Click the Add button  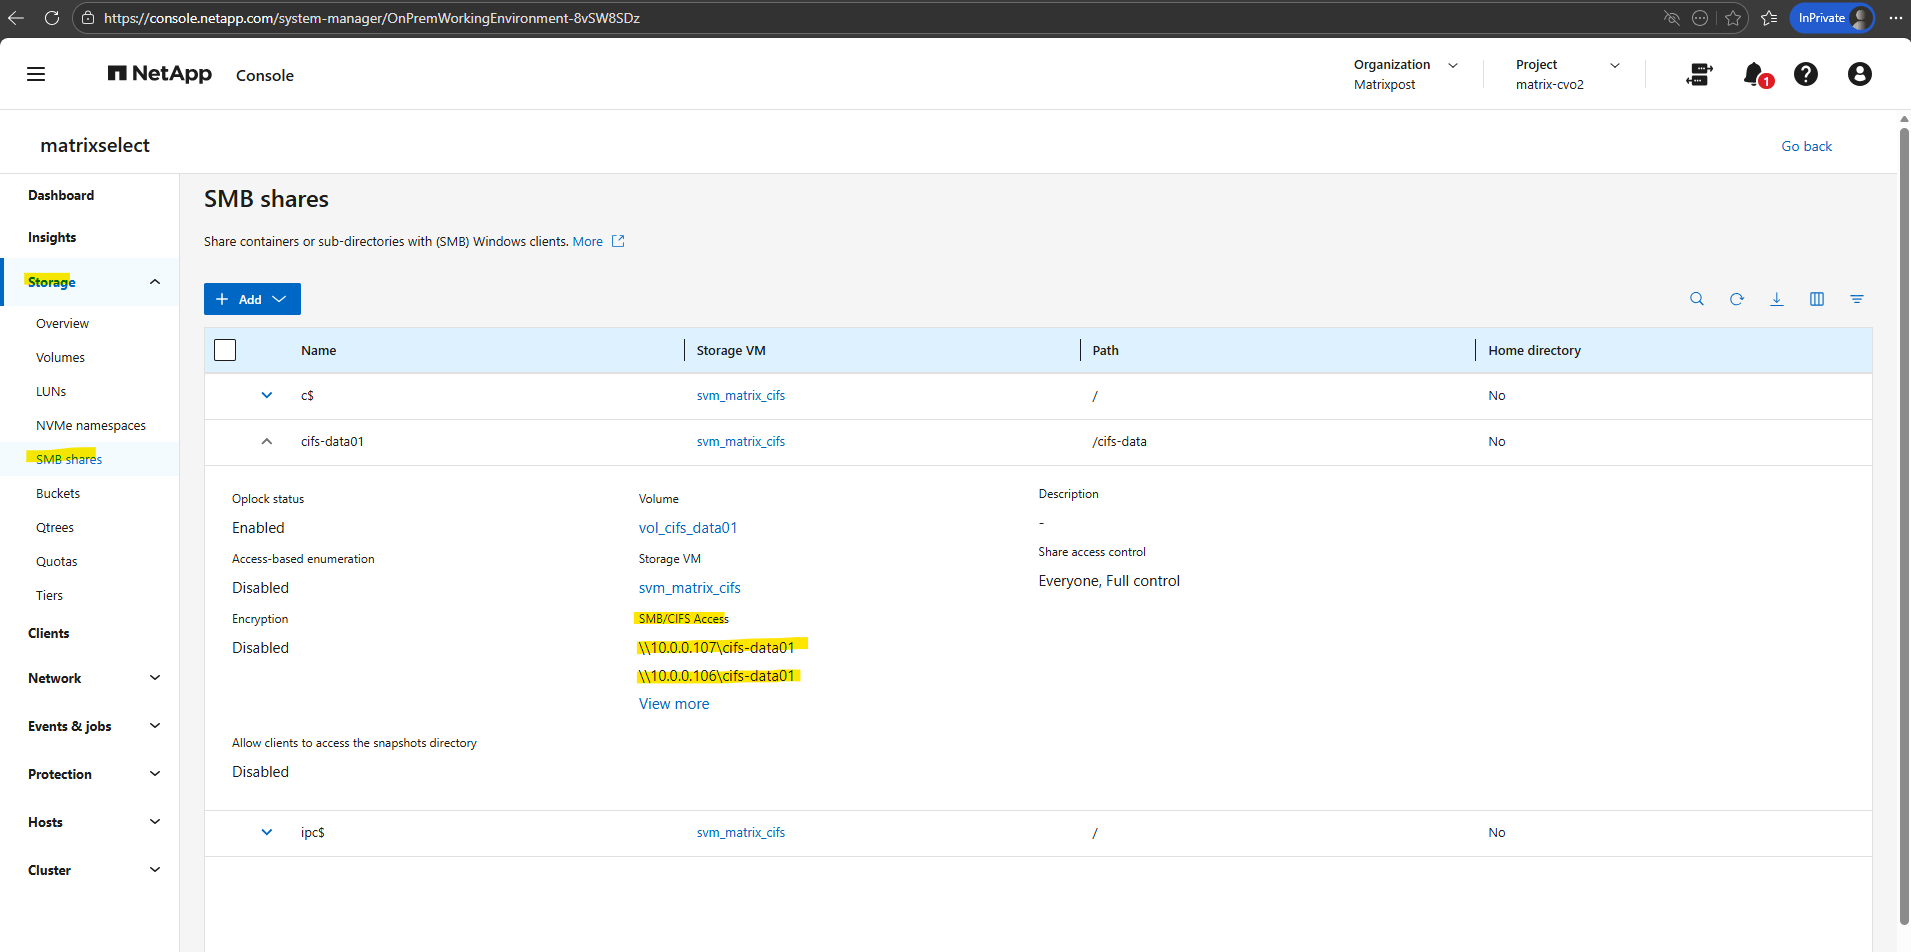[252, 299]
